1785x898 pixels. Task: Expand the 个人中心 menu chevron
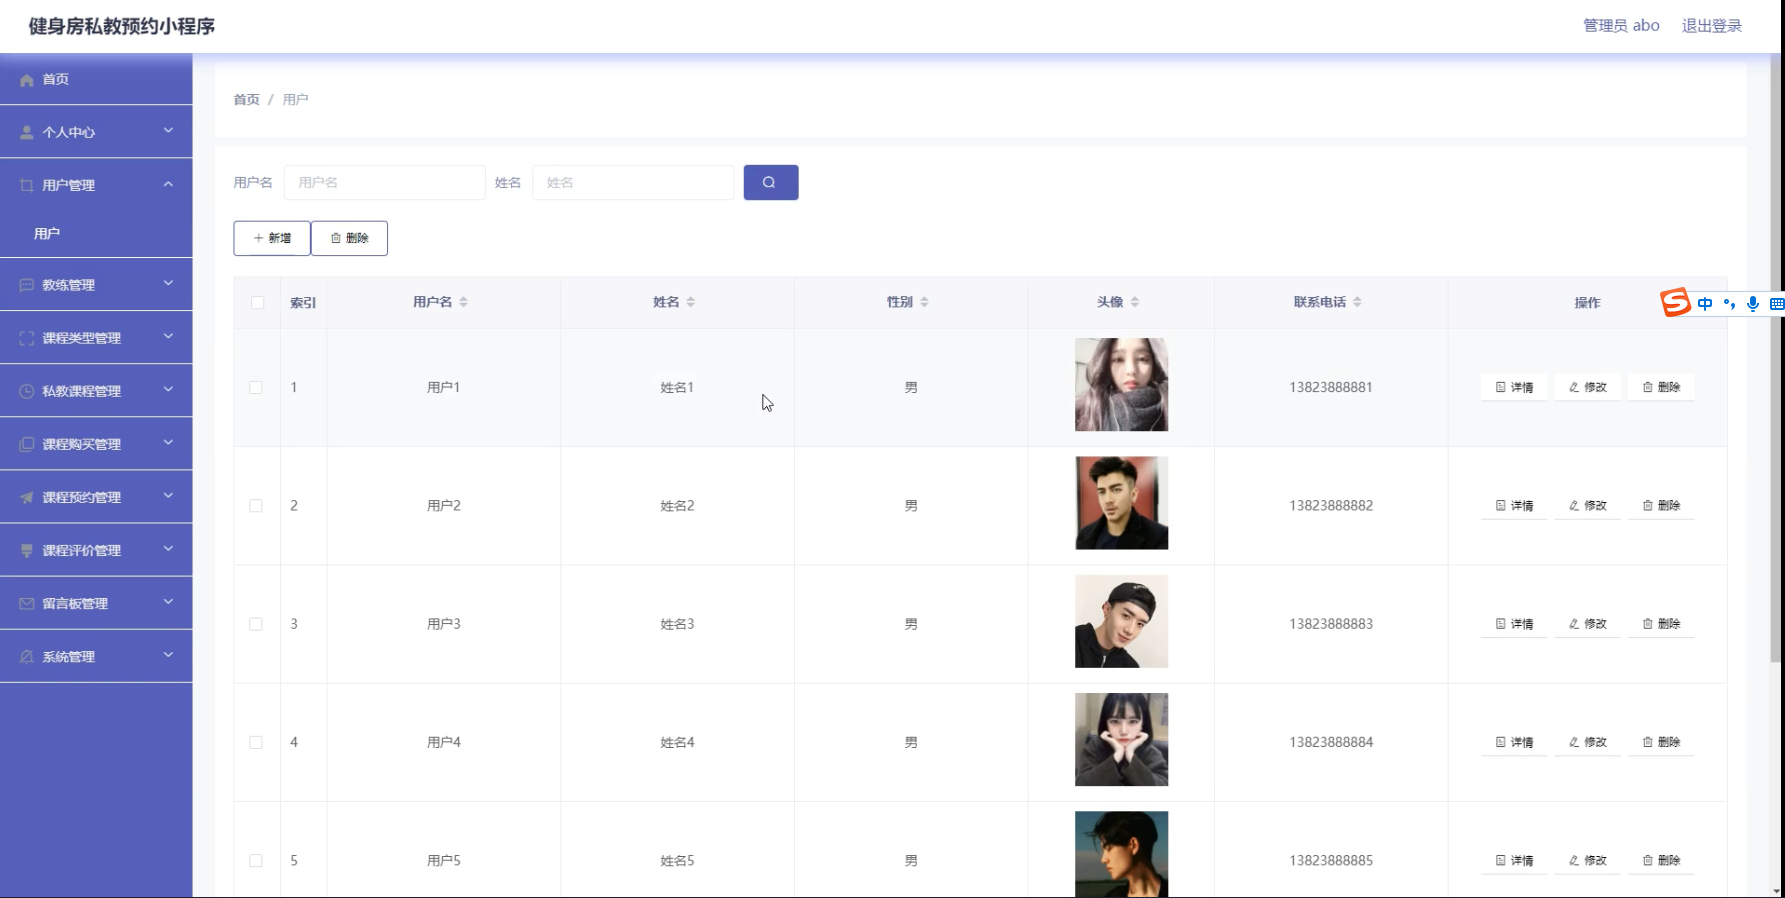[x=168, y=131]
